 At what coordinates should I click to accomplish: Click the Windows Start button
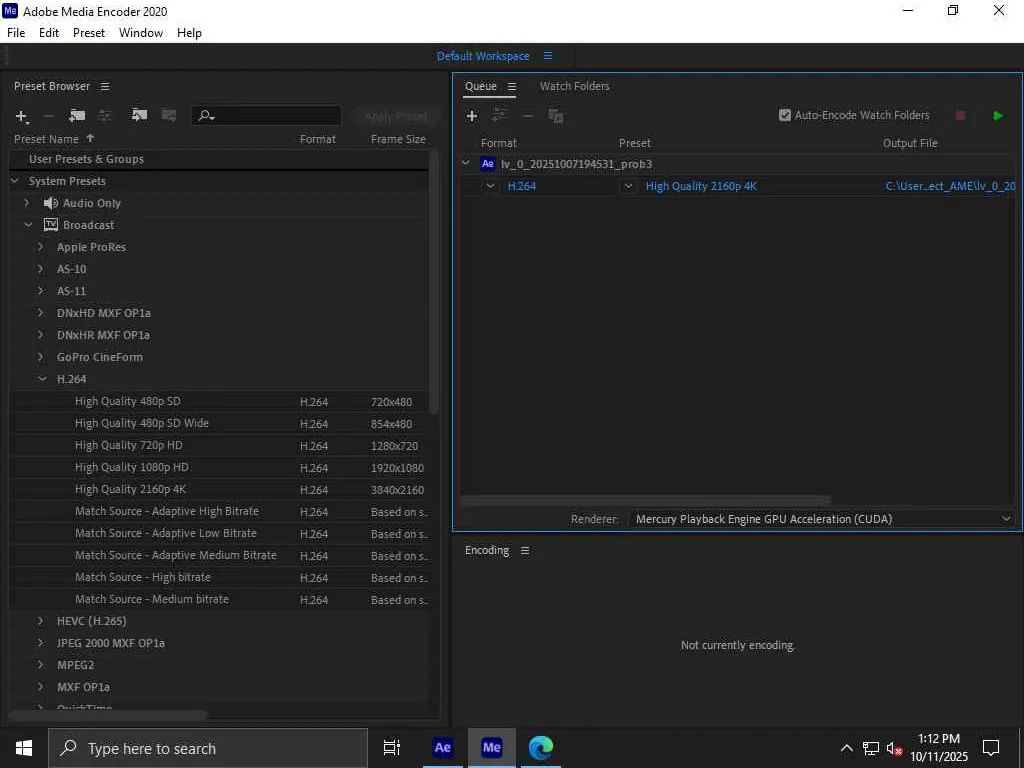pos(24,748)
